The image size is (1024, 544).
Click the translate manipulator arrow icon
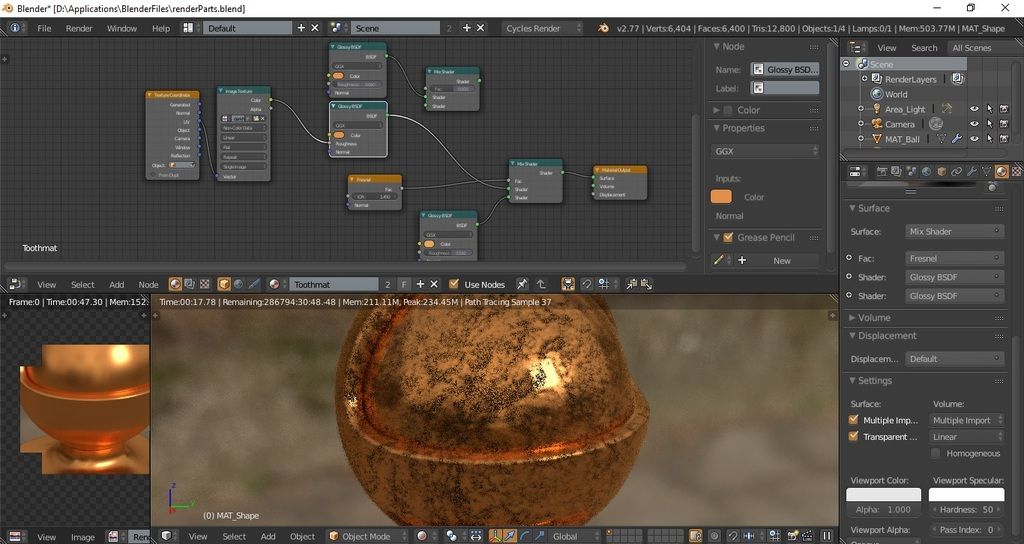pyautogui.click(x=510, y=536)
